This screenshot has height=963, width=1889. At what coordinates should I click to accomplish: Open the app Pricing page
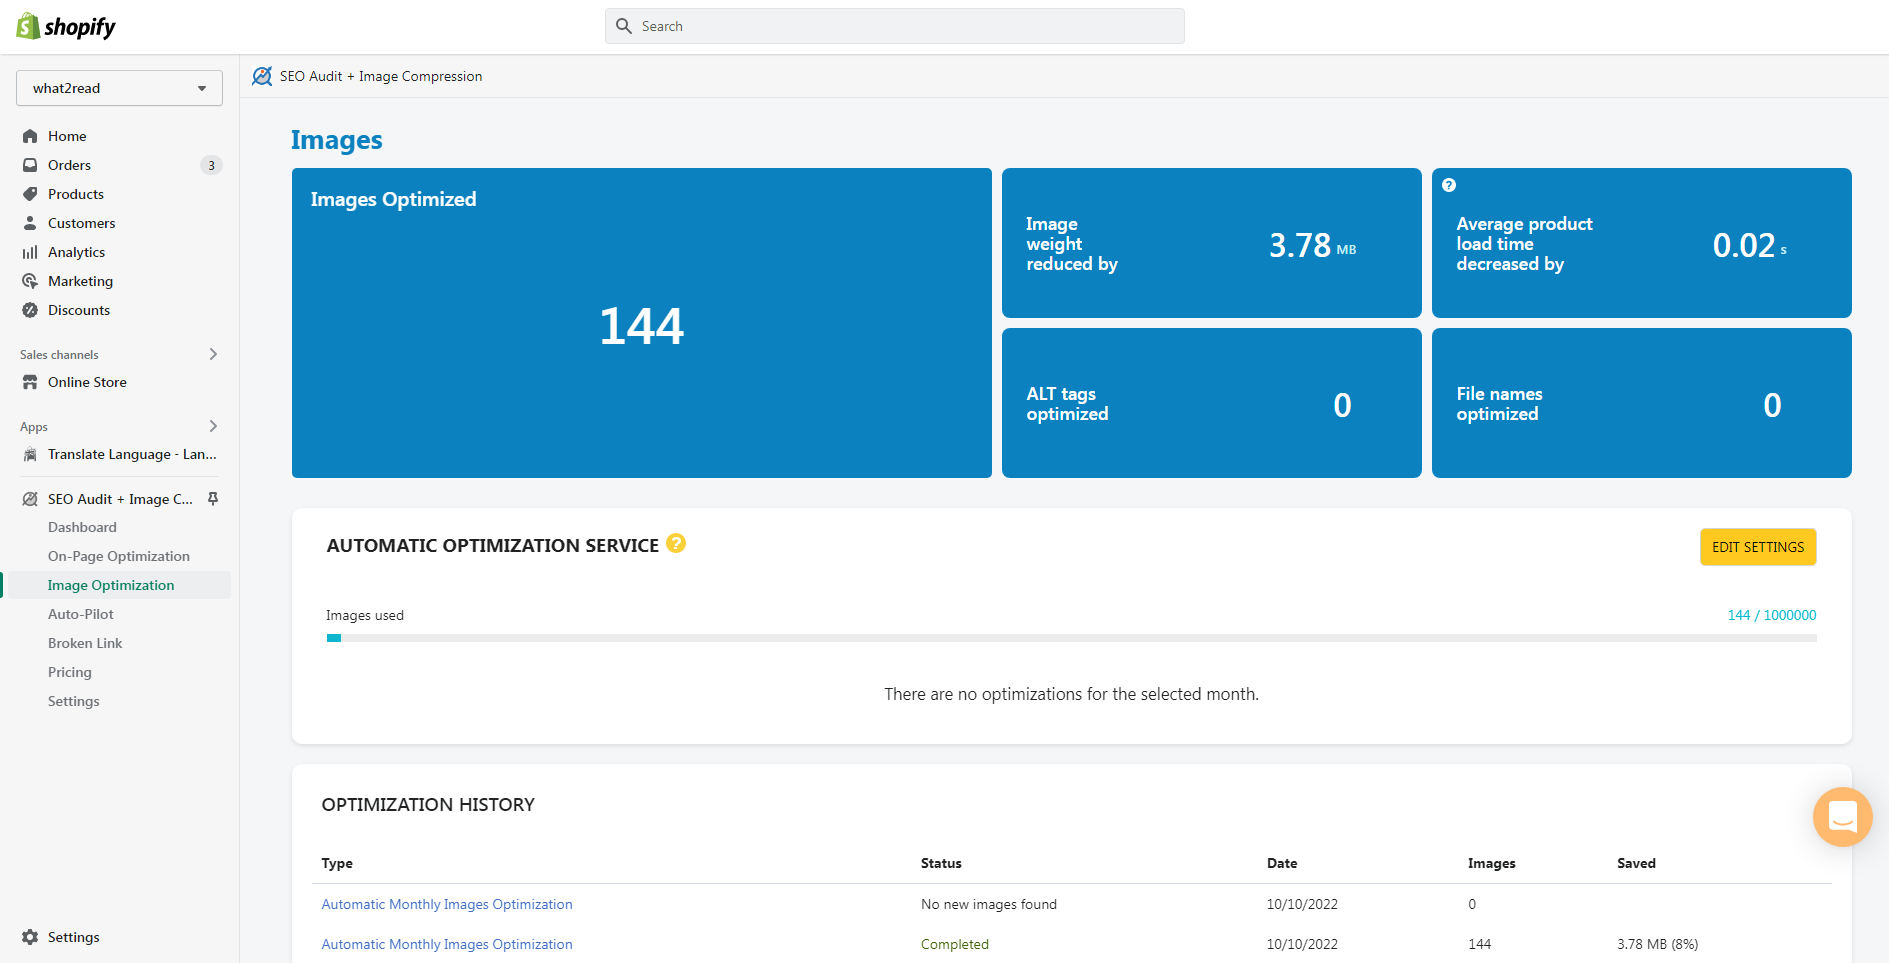tap(70, 672)
